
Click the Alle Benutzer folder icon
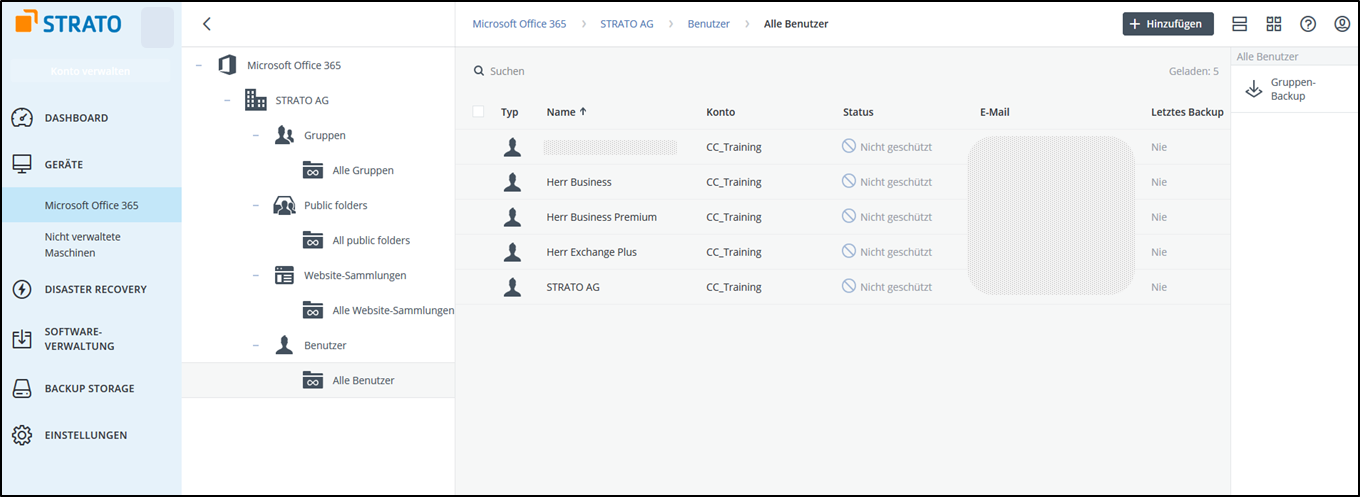[x=313, y=380]
